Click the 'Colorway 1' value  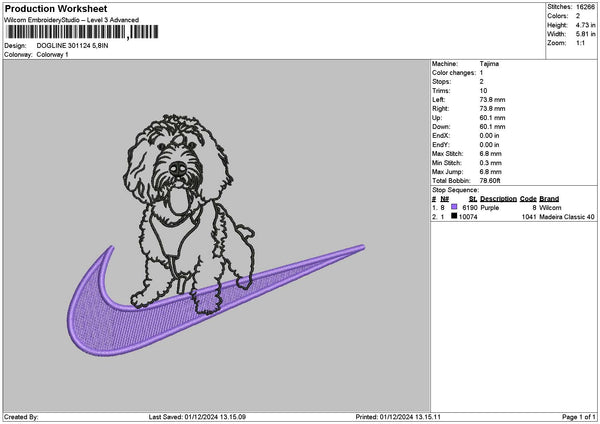pos(52,55)
